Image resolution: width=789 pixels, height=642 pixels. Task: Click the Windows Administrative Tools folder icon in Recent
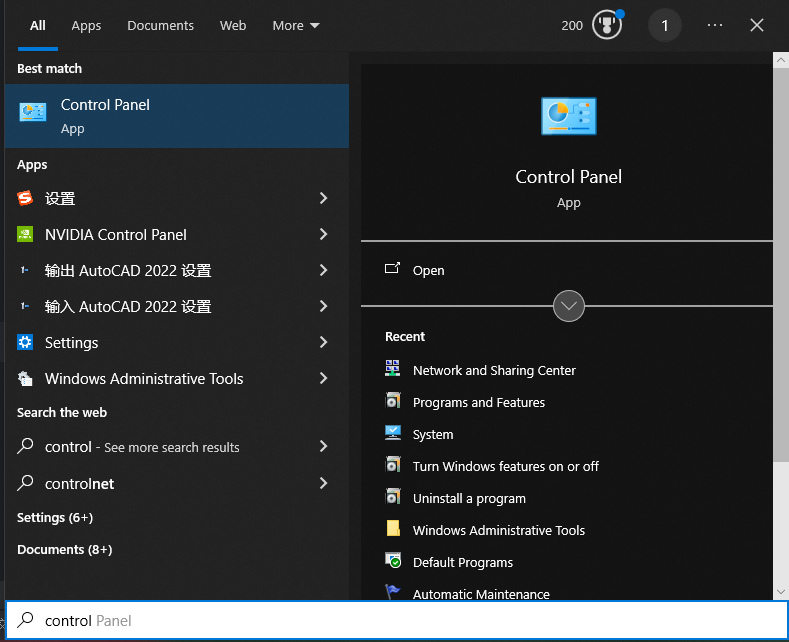pos(393,528)
